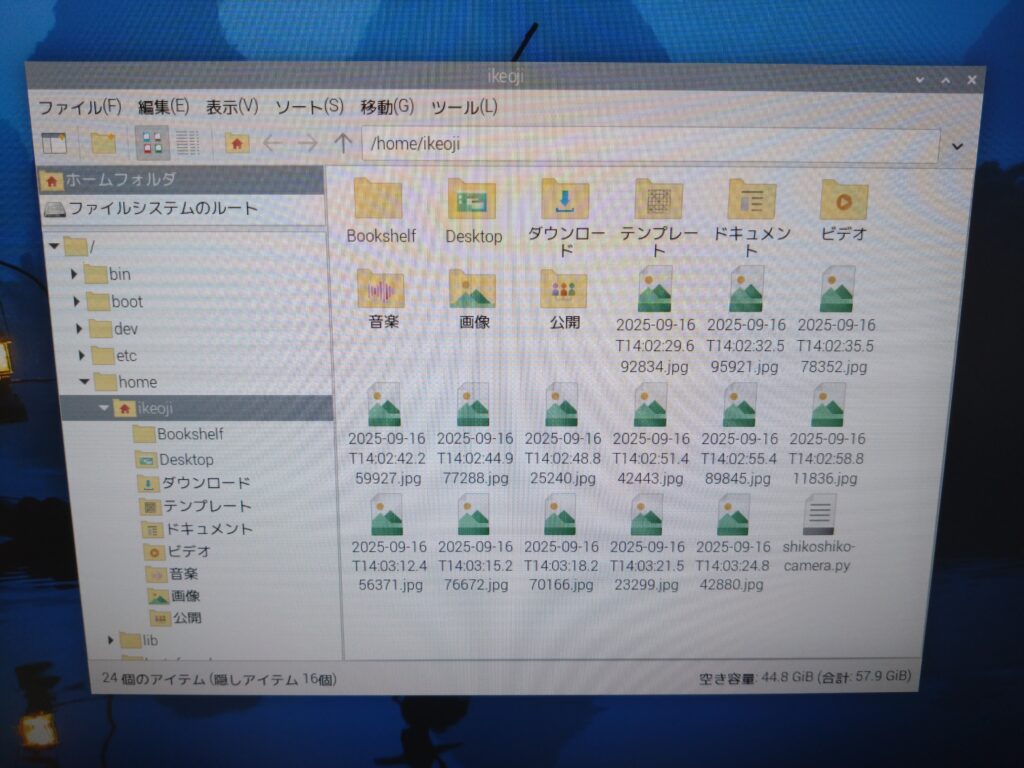This screenshot has width=1024, height=768.
Task: Go to home folder via toolbar icon
Action: click(x=237, y=144)
